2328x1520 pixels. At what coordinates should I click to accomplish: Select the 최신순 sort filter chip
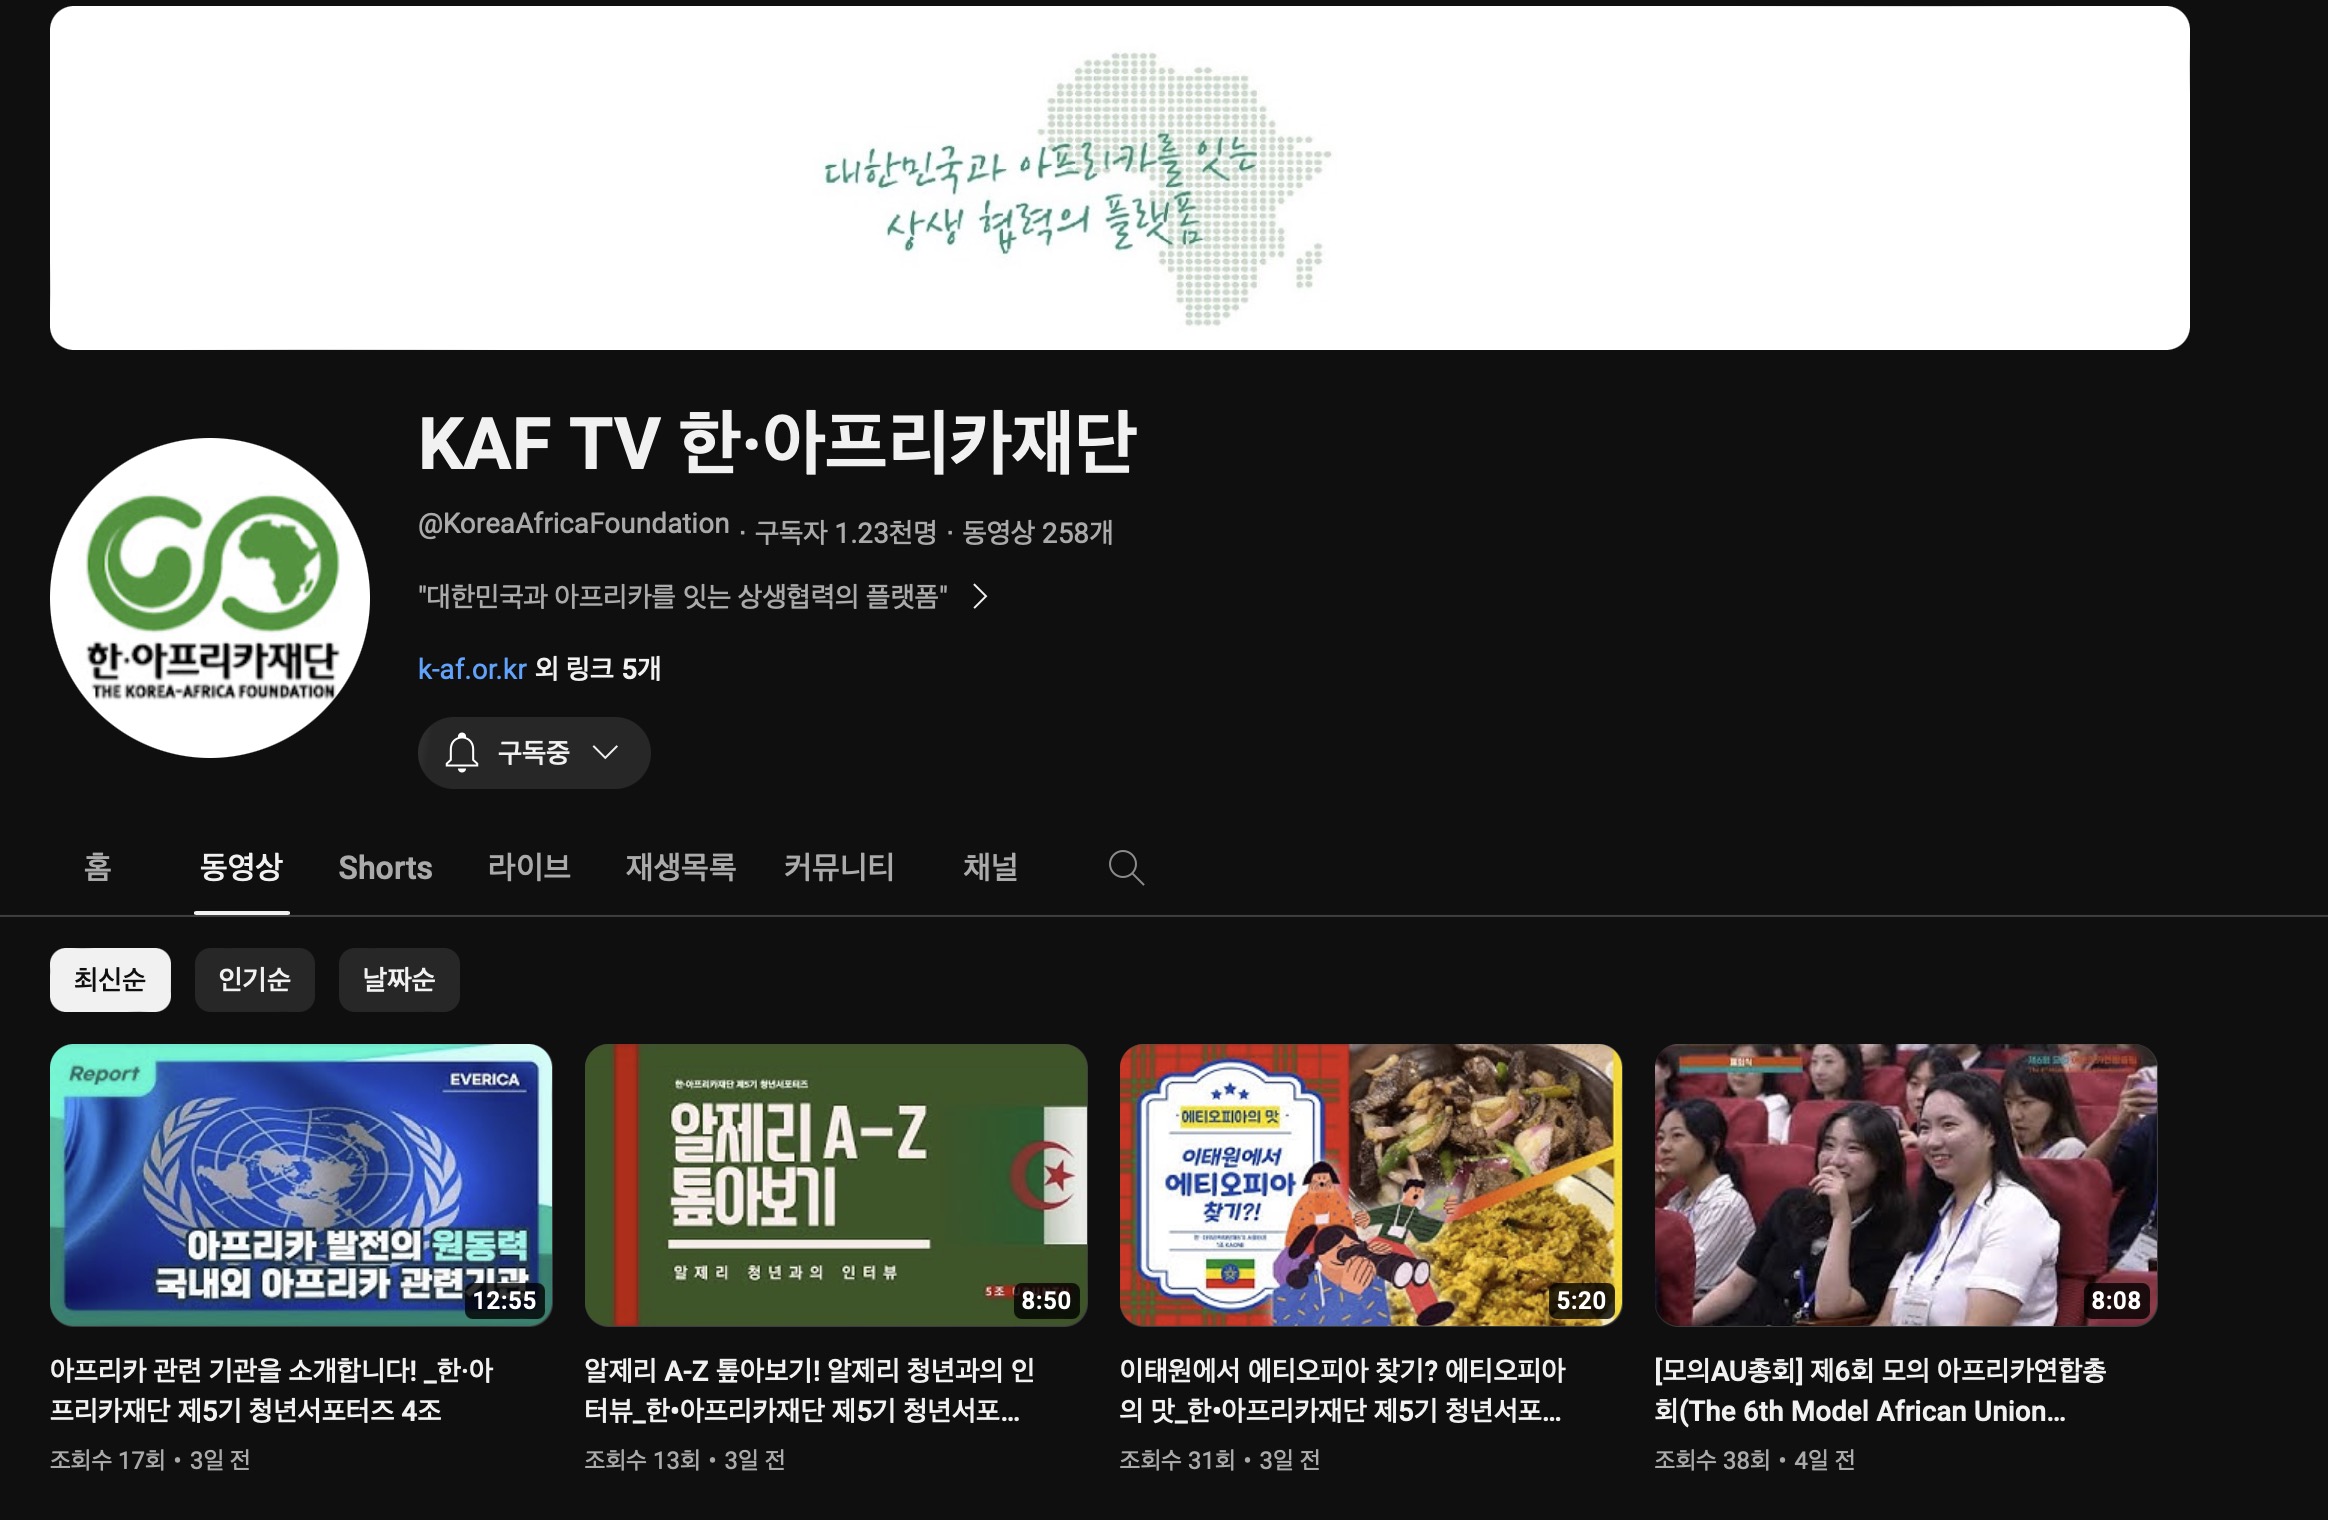pos(110,980)
